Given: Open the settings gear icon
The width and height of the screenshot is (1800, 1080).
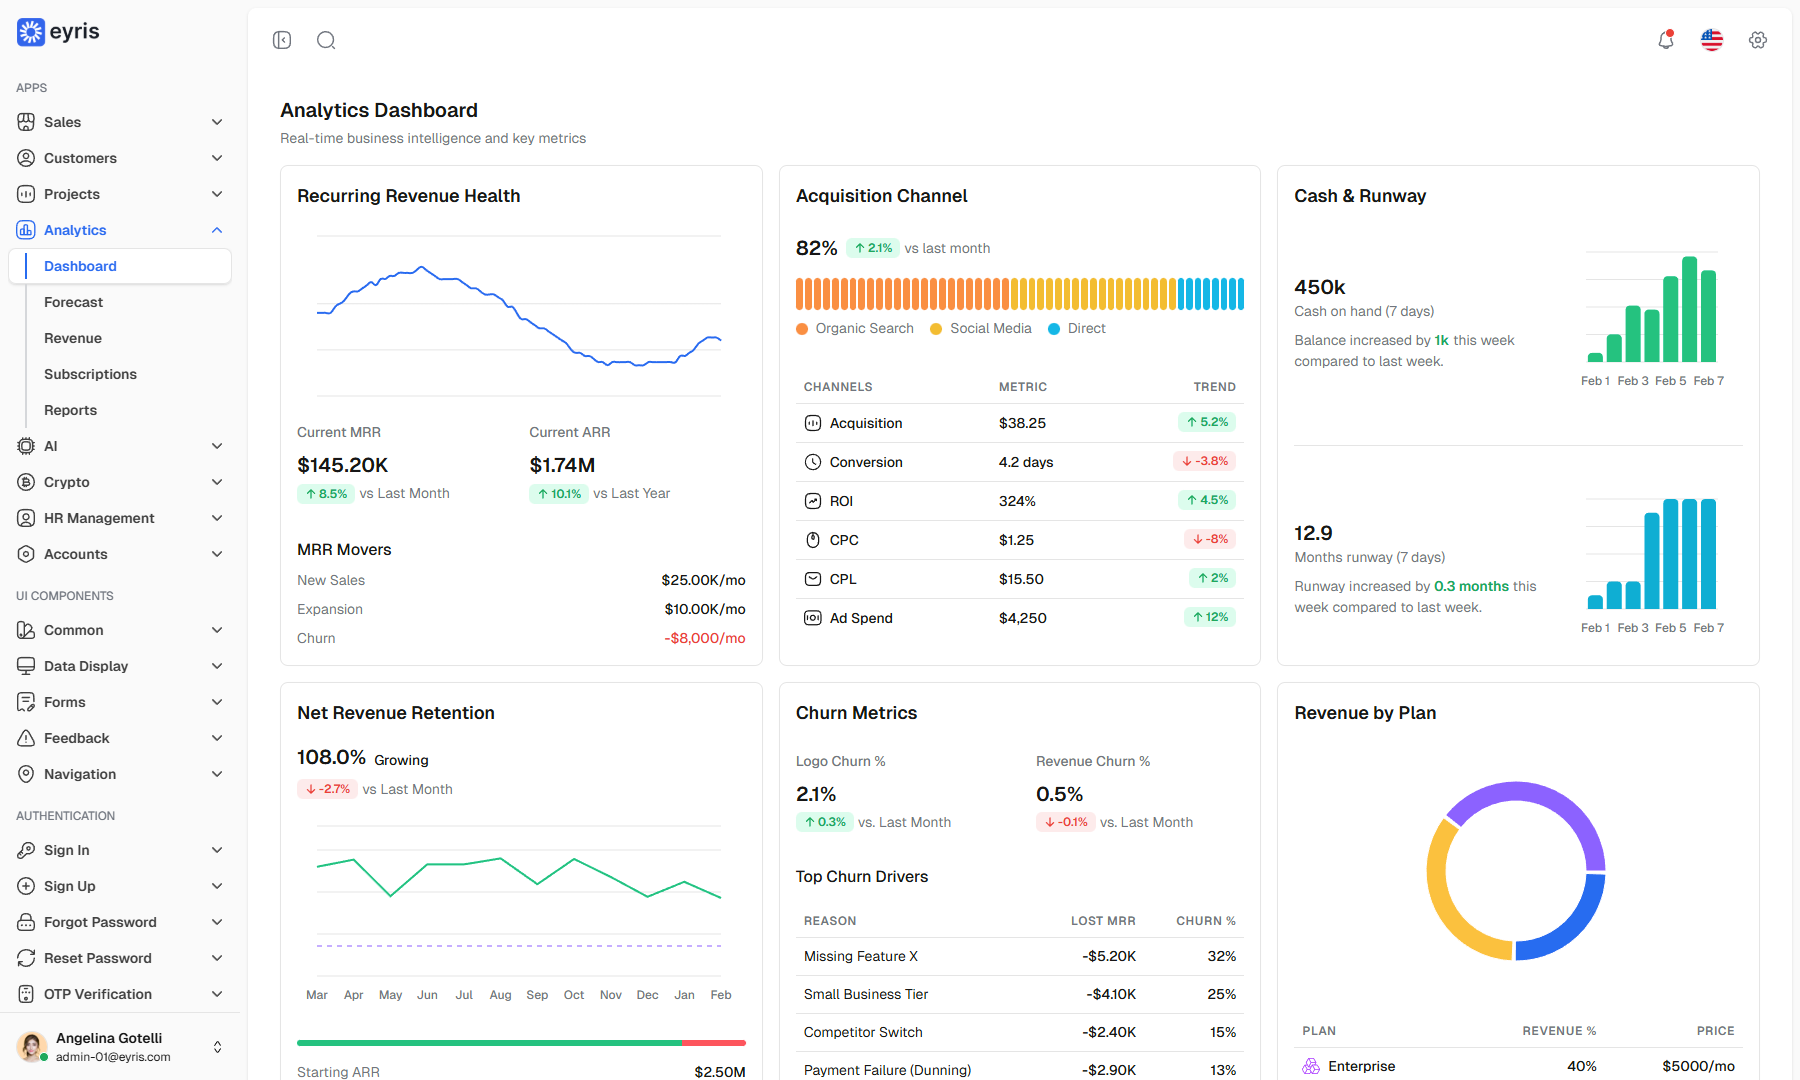Looking at the screenshot, I should coord(1758,40).
